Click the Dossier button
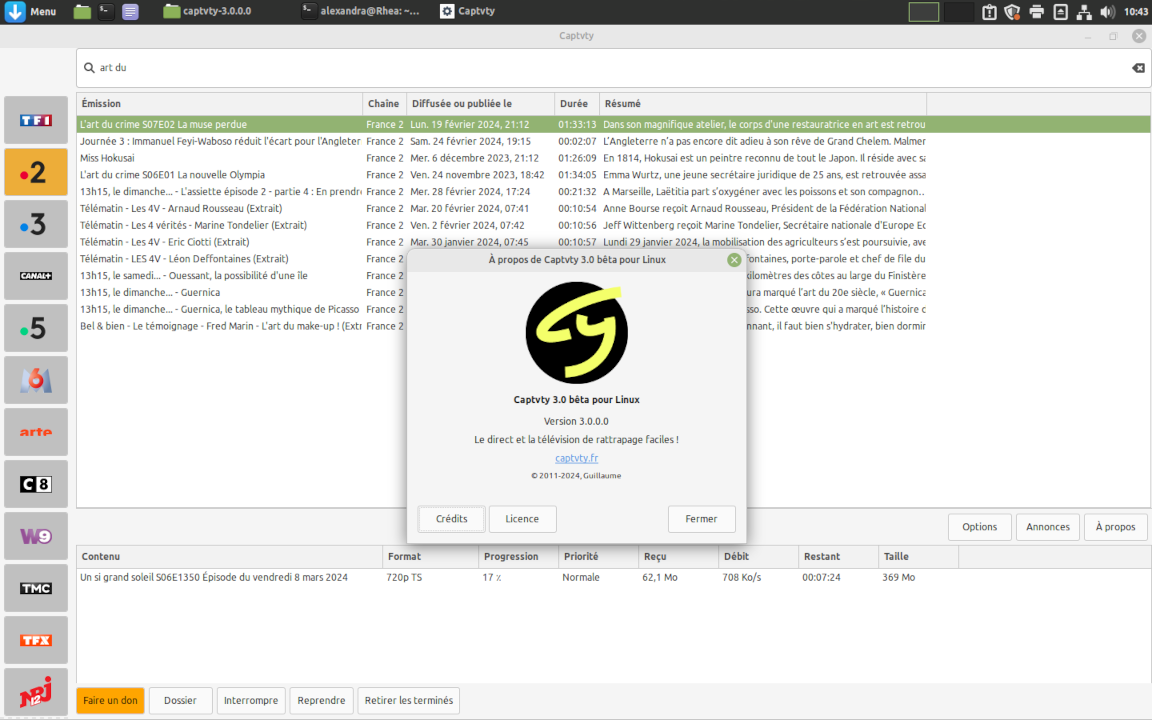 click(180, 700)
